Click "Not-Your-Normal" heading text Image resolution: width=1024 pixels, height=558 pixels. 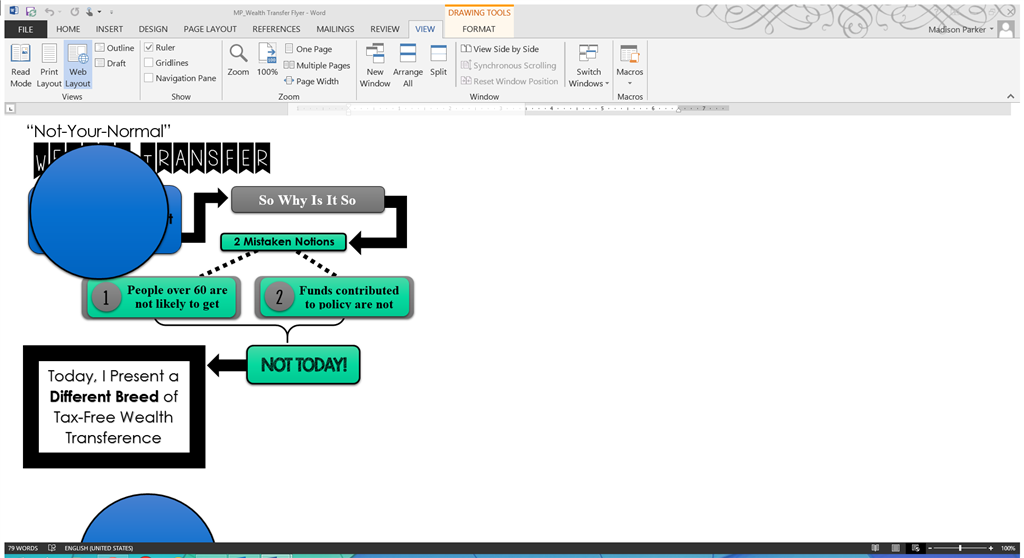[98, 131]
